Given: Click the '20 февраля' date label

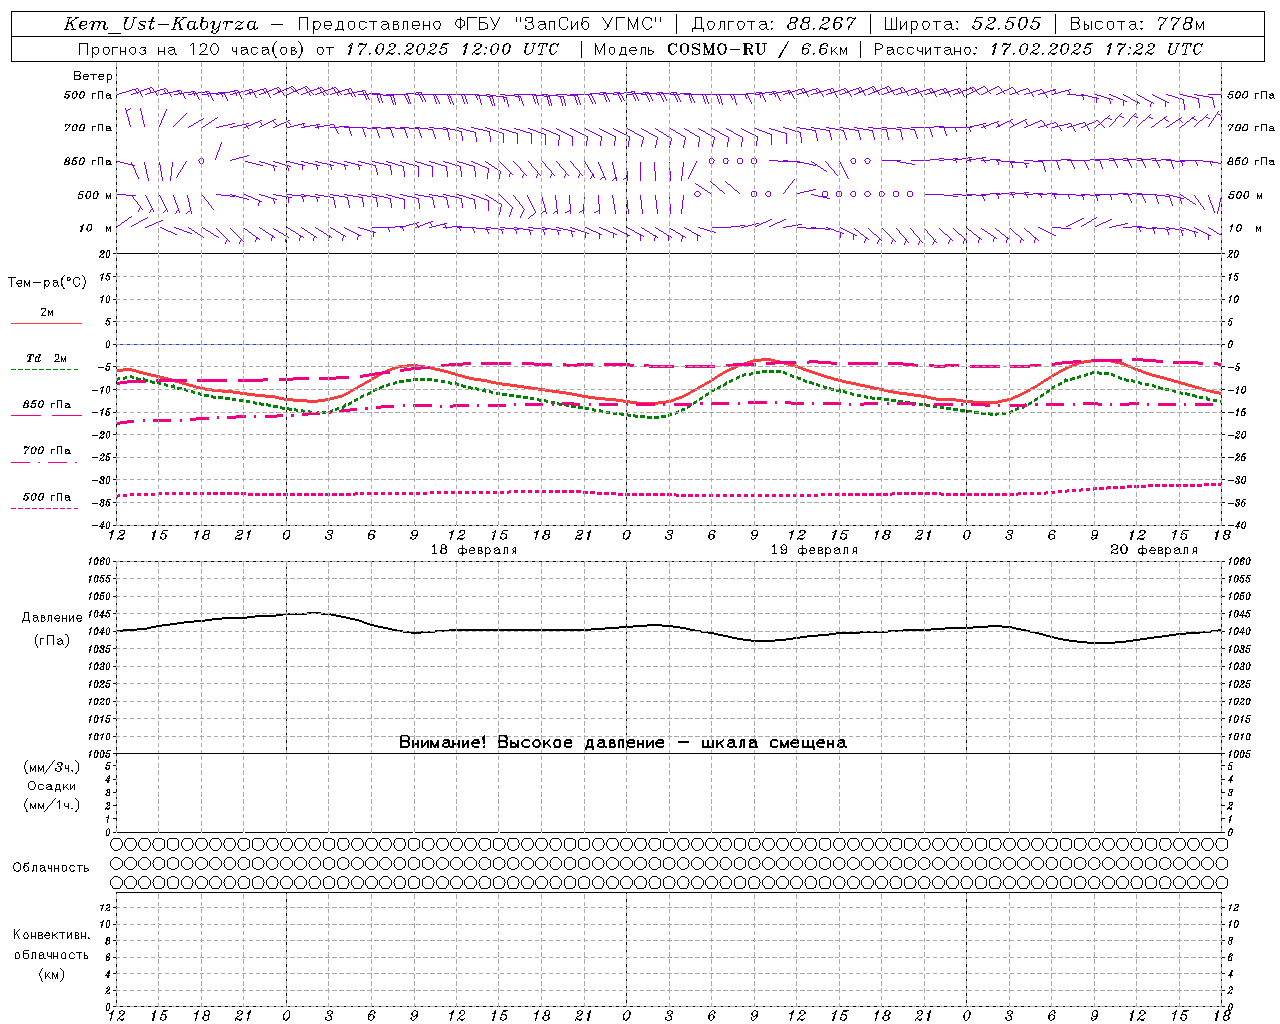Looking at the screenshot, I should coord(1154,550).
